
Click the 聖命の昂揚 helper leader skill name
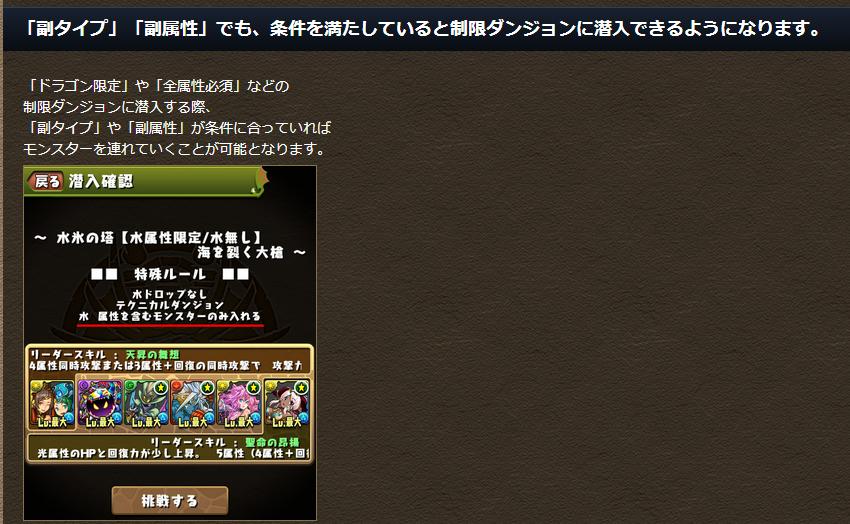tap(272, 442)
